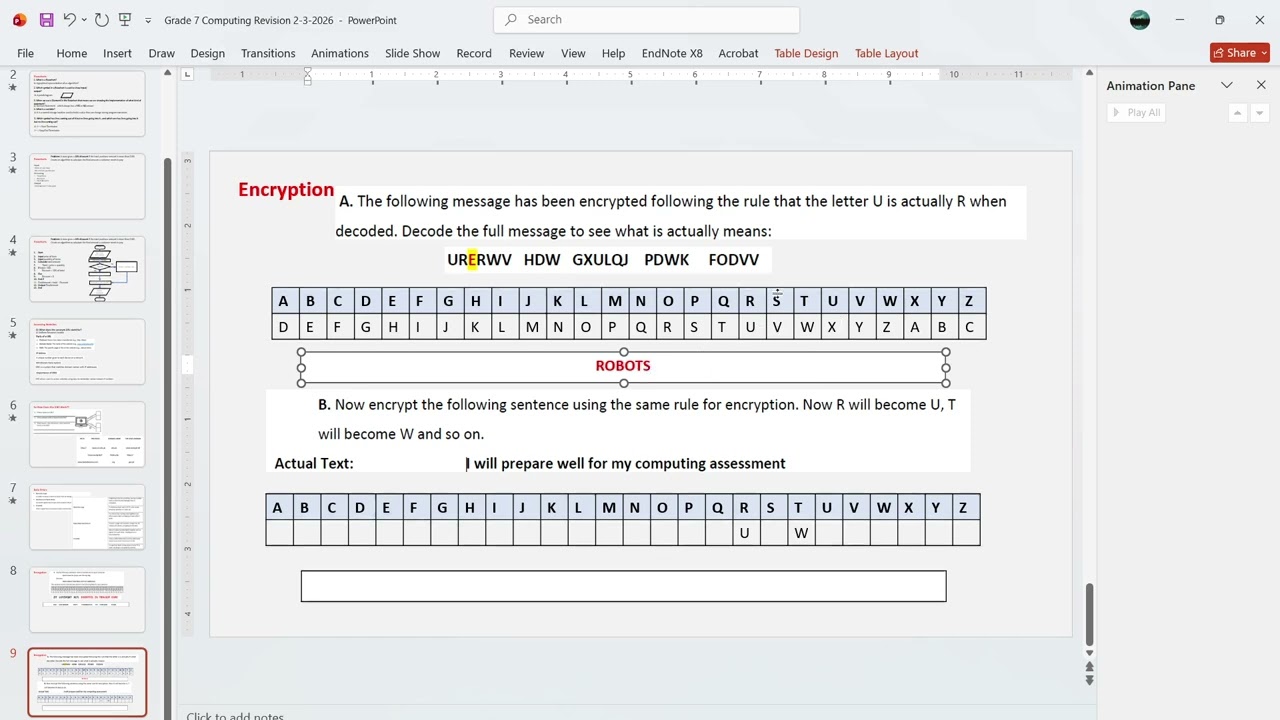Open the Slide Show tab
1280x720 pixels.
coord(412,53)
